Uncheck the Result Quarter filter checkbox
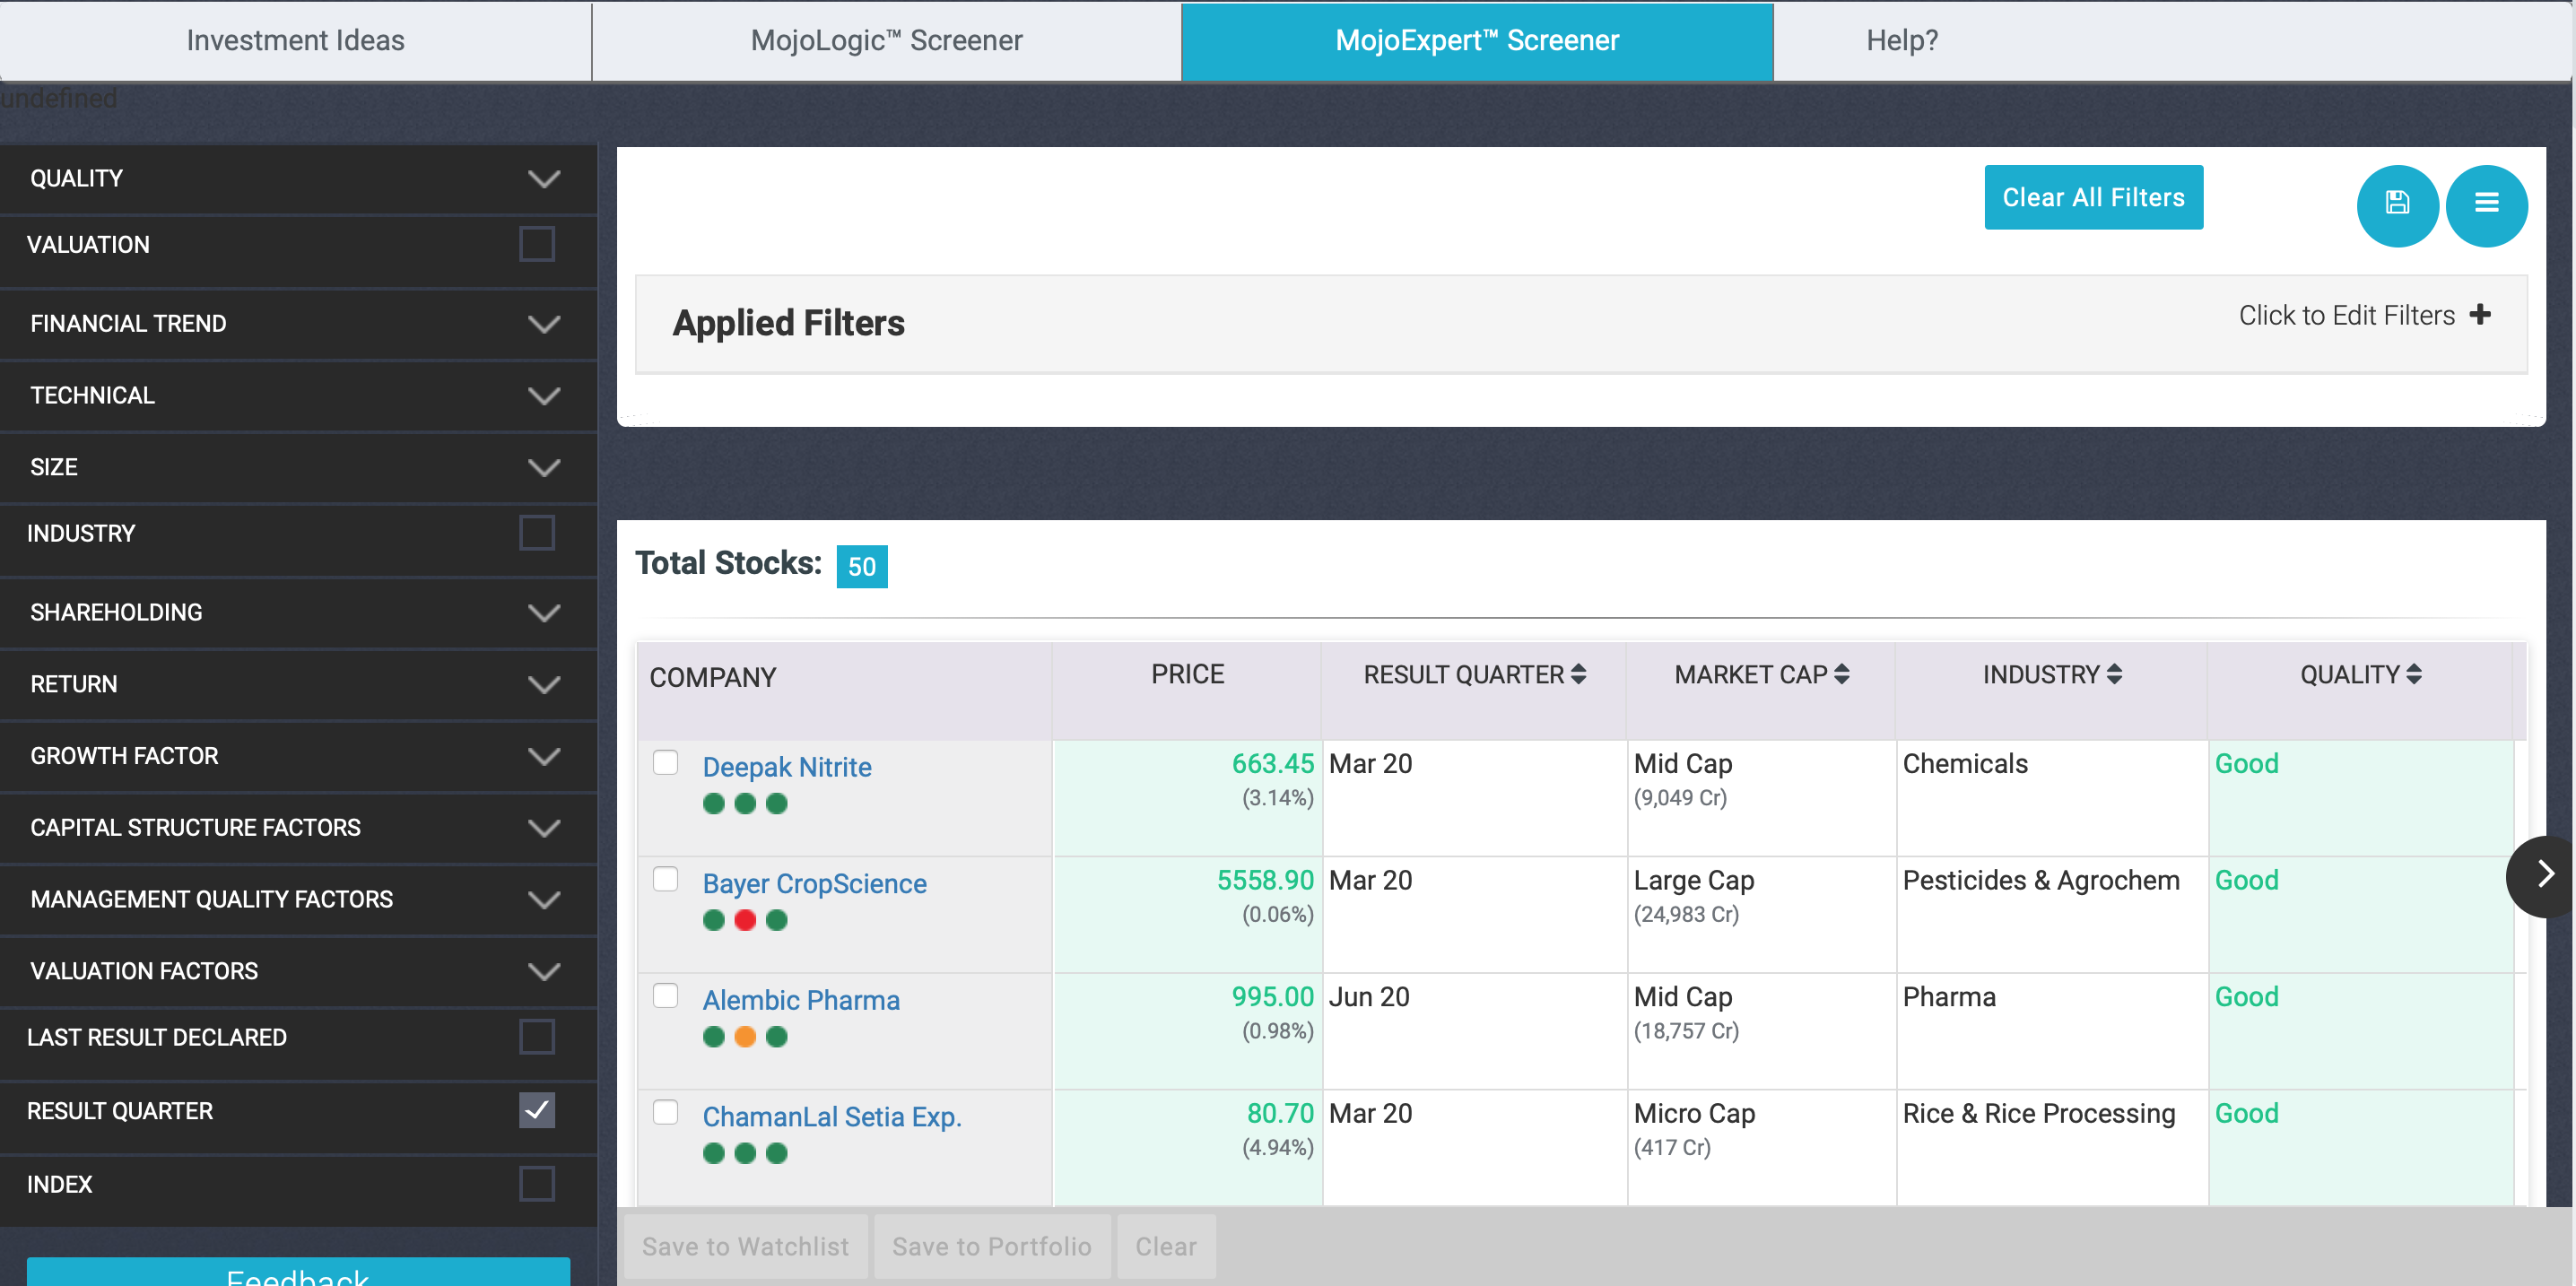Image resolution: width=2576 pixels, height=1286 pixels. click(x=537, y=1110)
